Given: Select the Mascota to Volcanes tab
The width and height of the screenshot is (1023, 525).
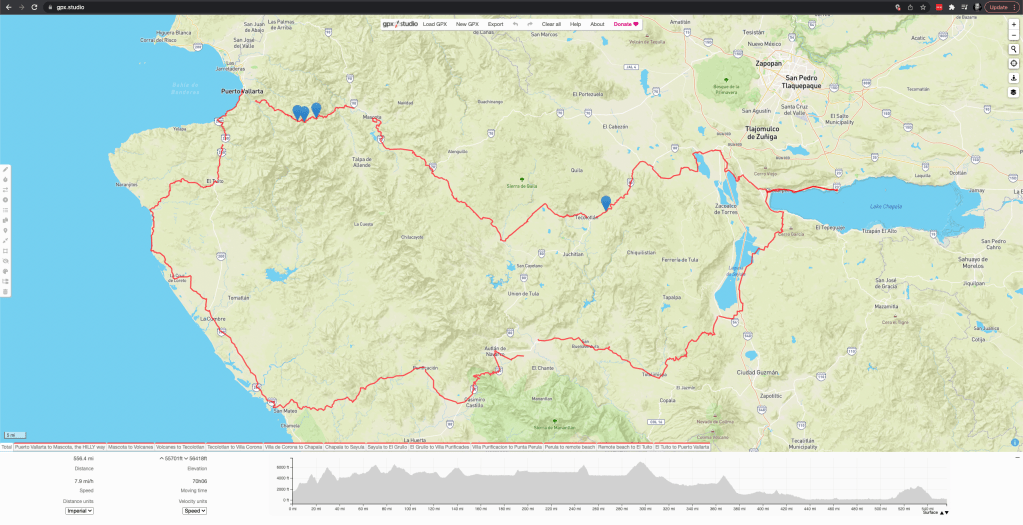Looking at the screenshot, I should tap(130, 447).
